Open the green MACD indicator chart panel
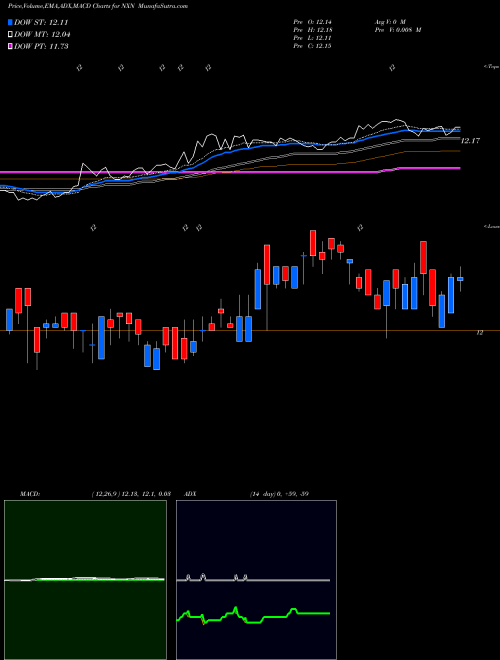The width and height of the screenshot is (500, 660). [x=85, y=580]
